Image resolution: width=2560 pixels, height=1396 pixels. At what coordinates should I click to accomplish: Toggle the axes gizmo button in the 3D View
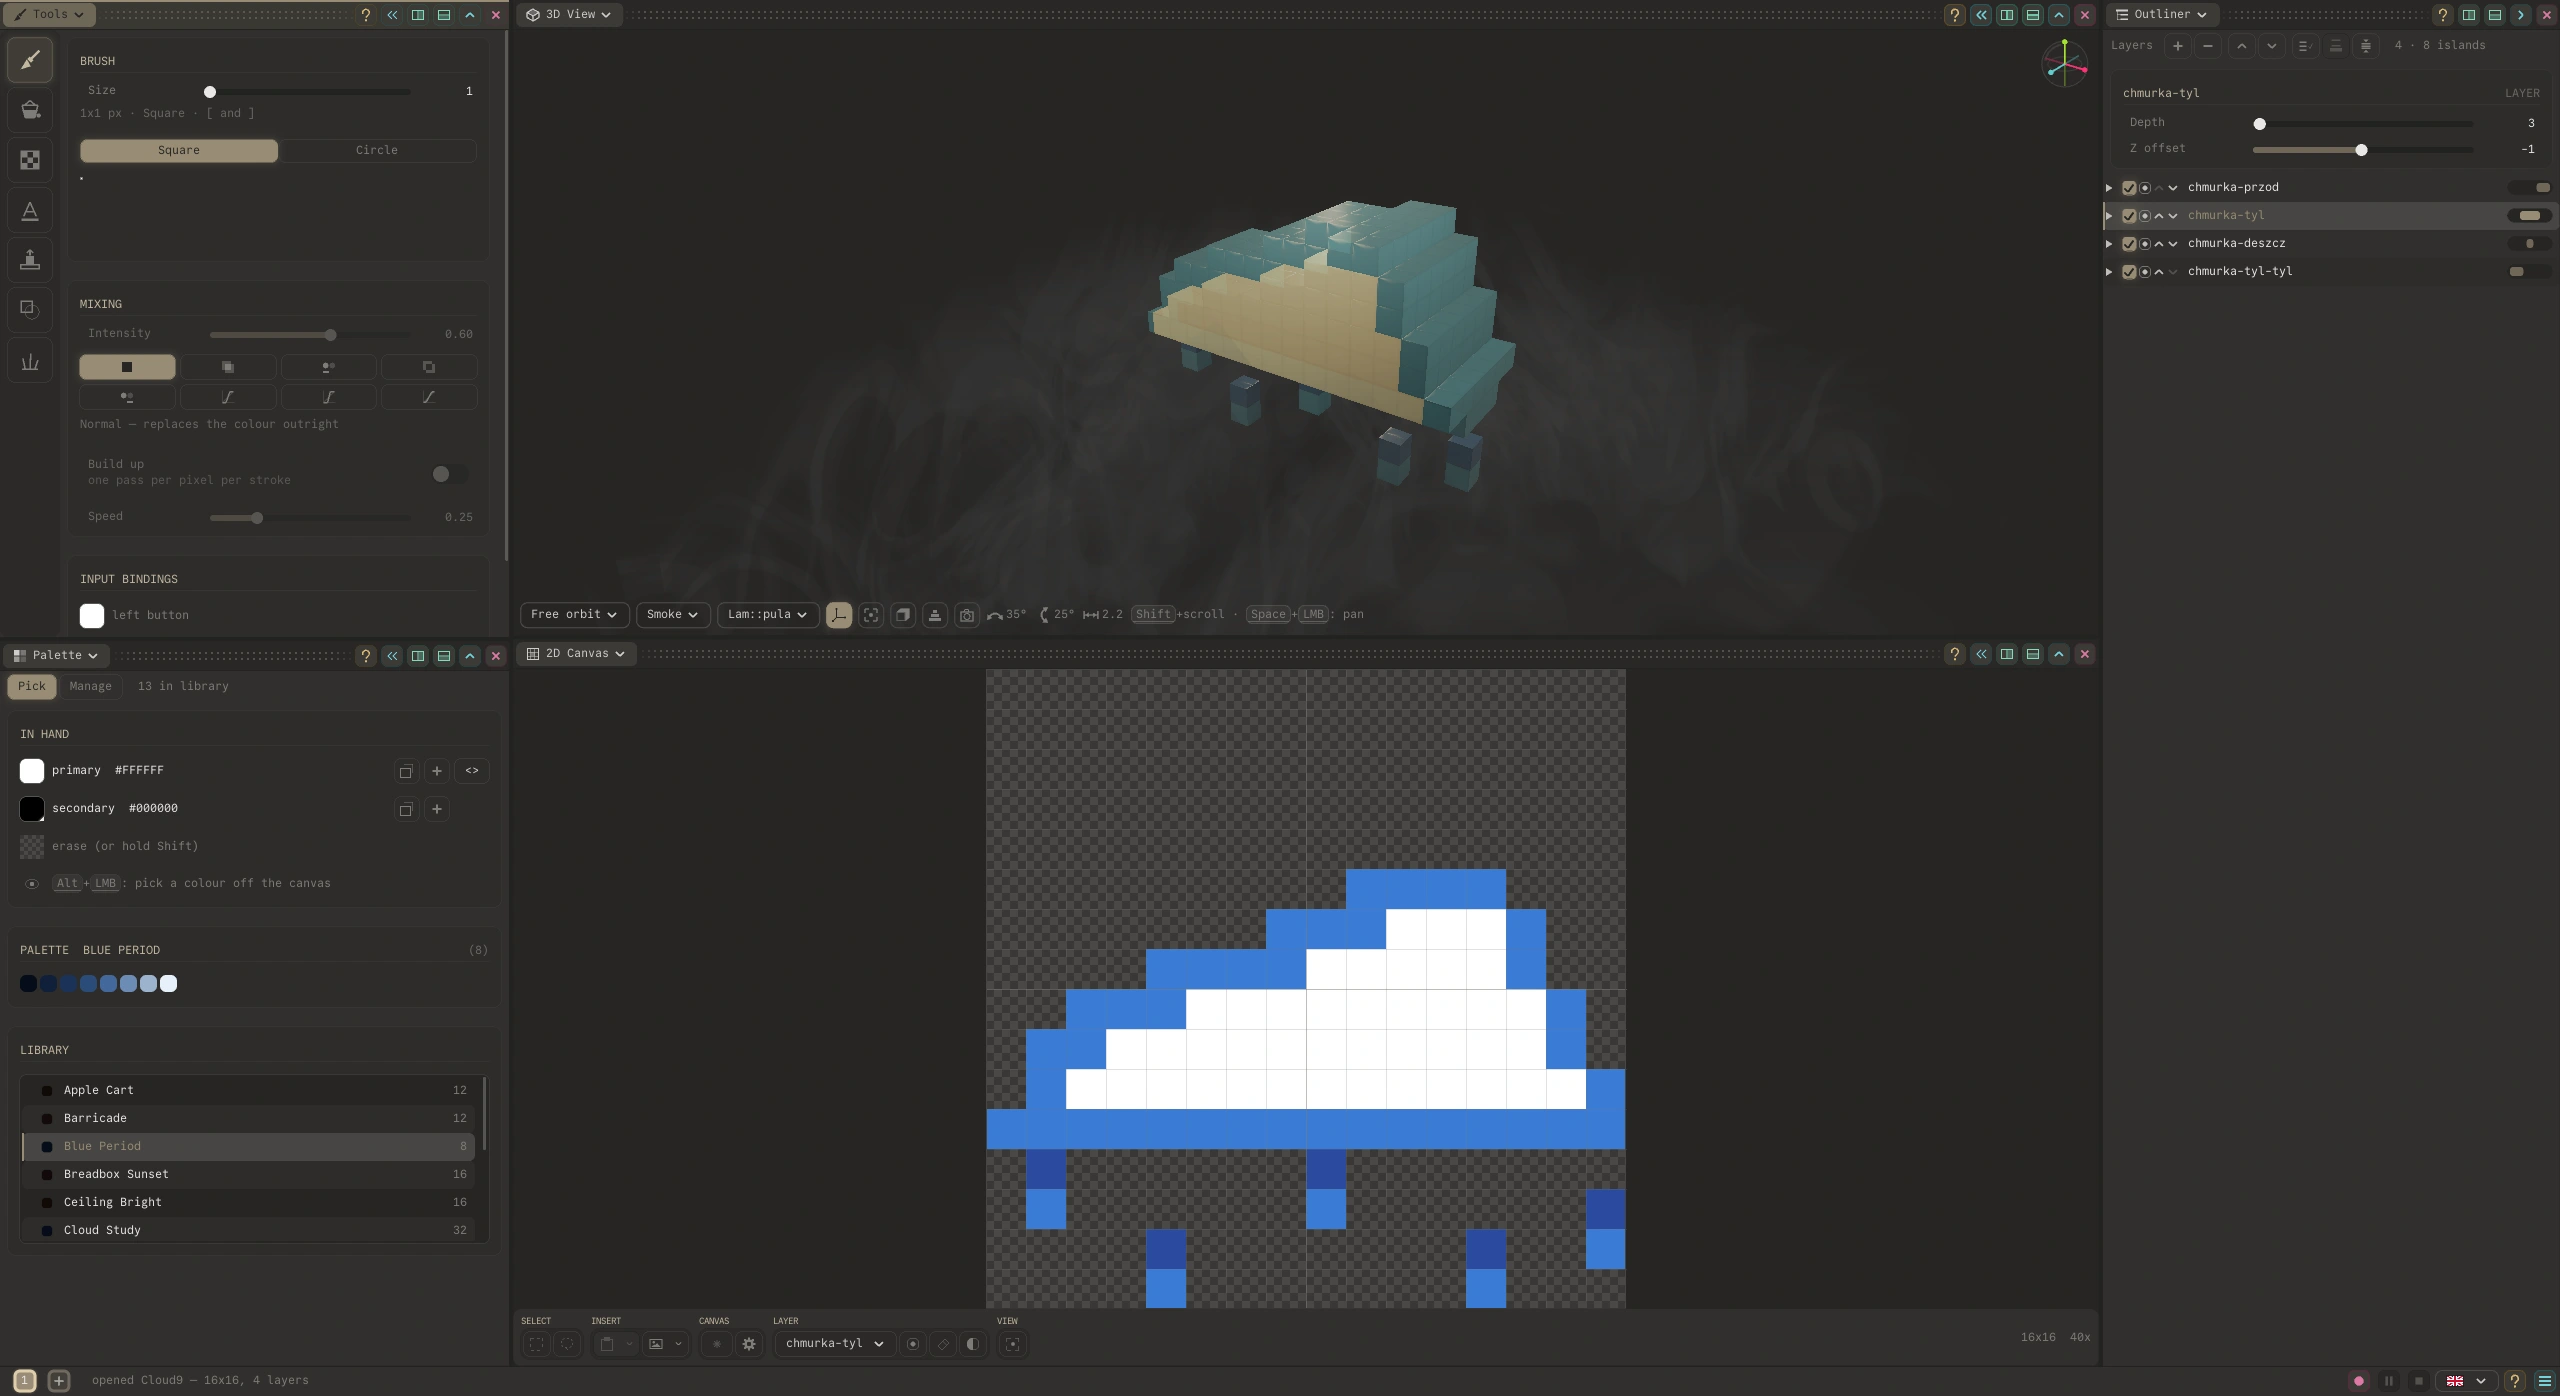click(x=839, y=615)
